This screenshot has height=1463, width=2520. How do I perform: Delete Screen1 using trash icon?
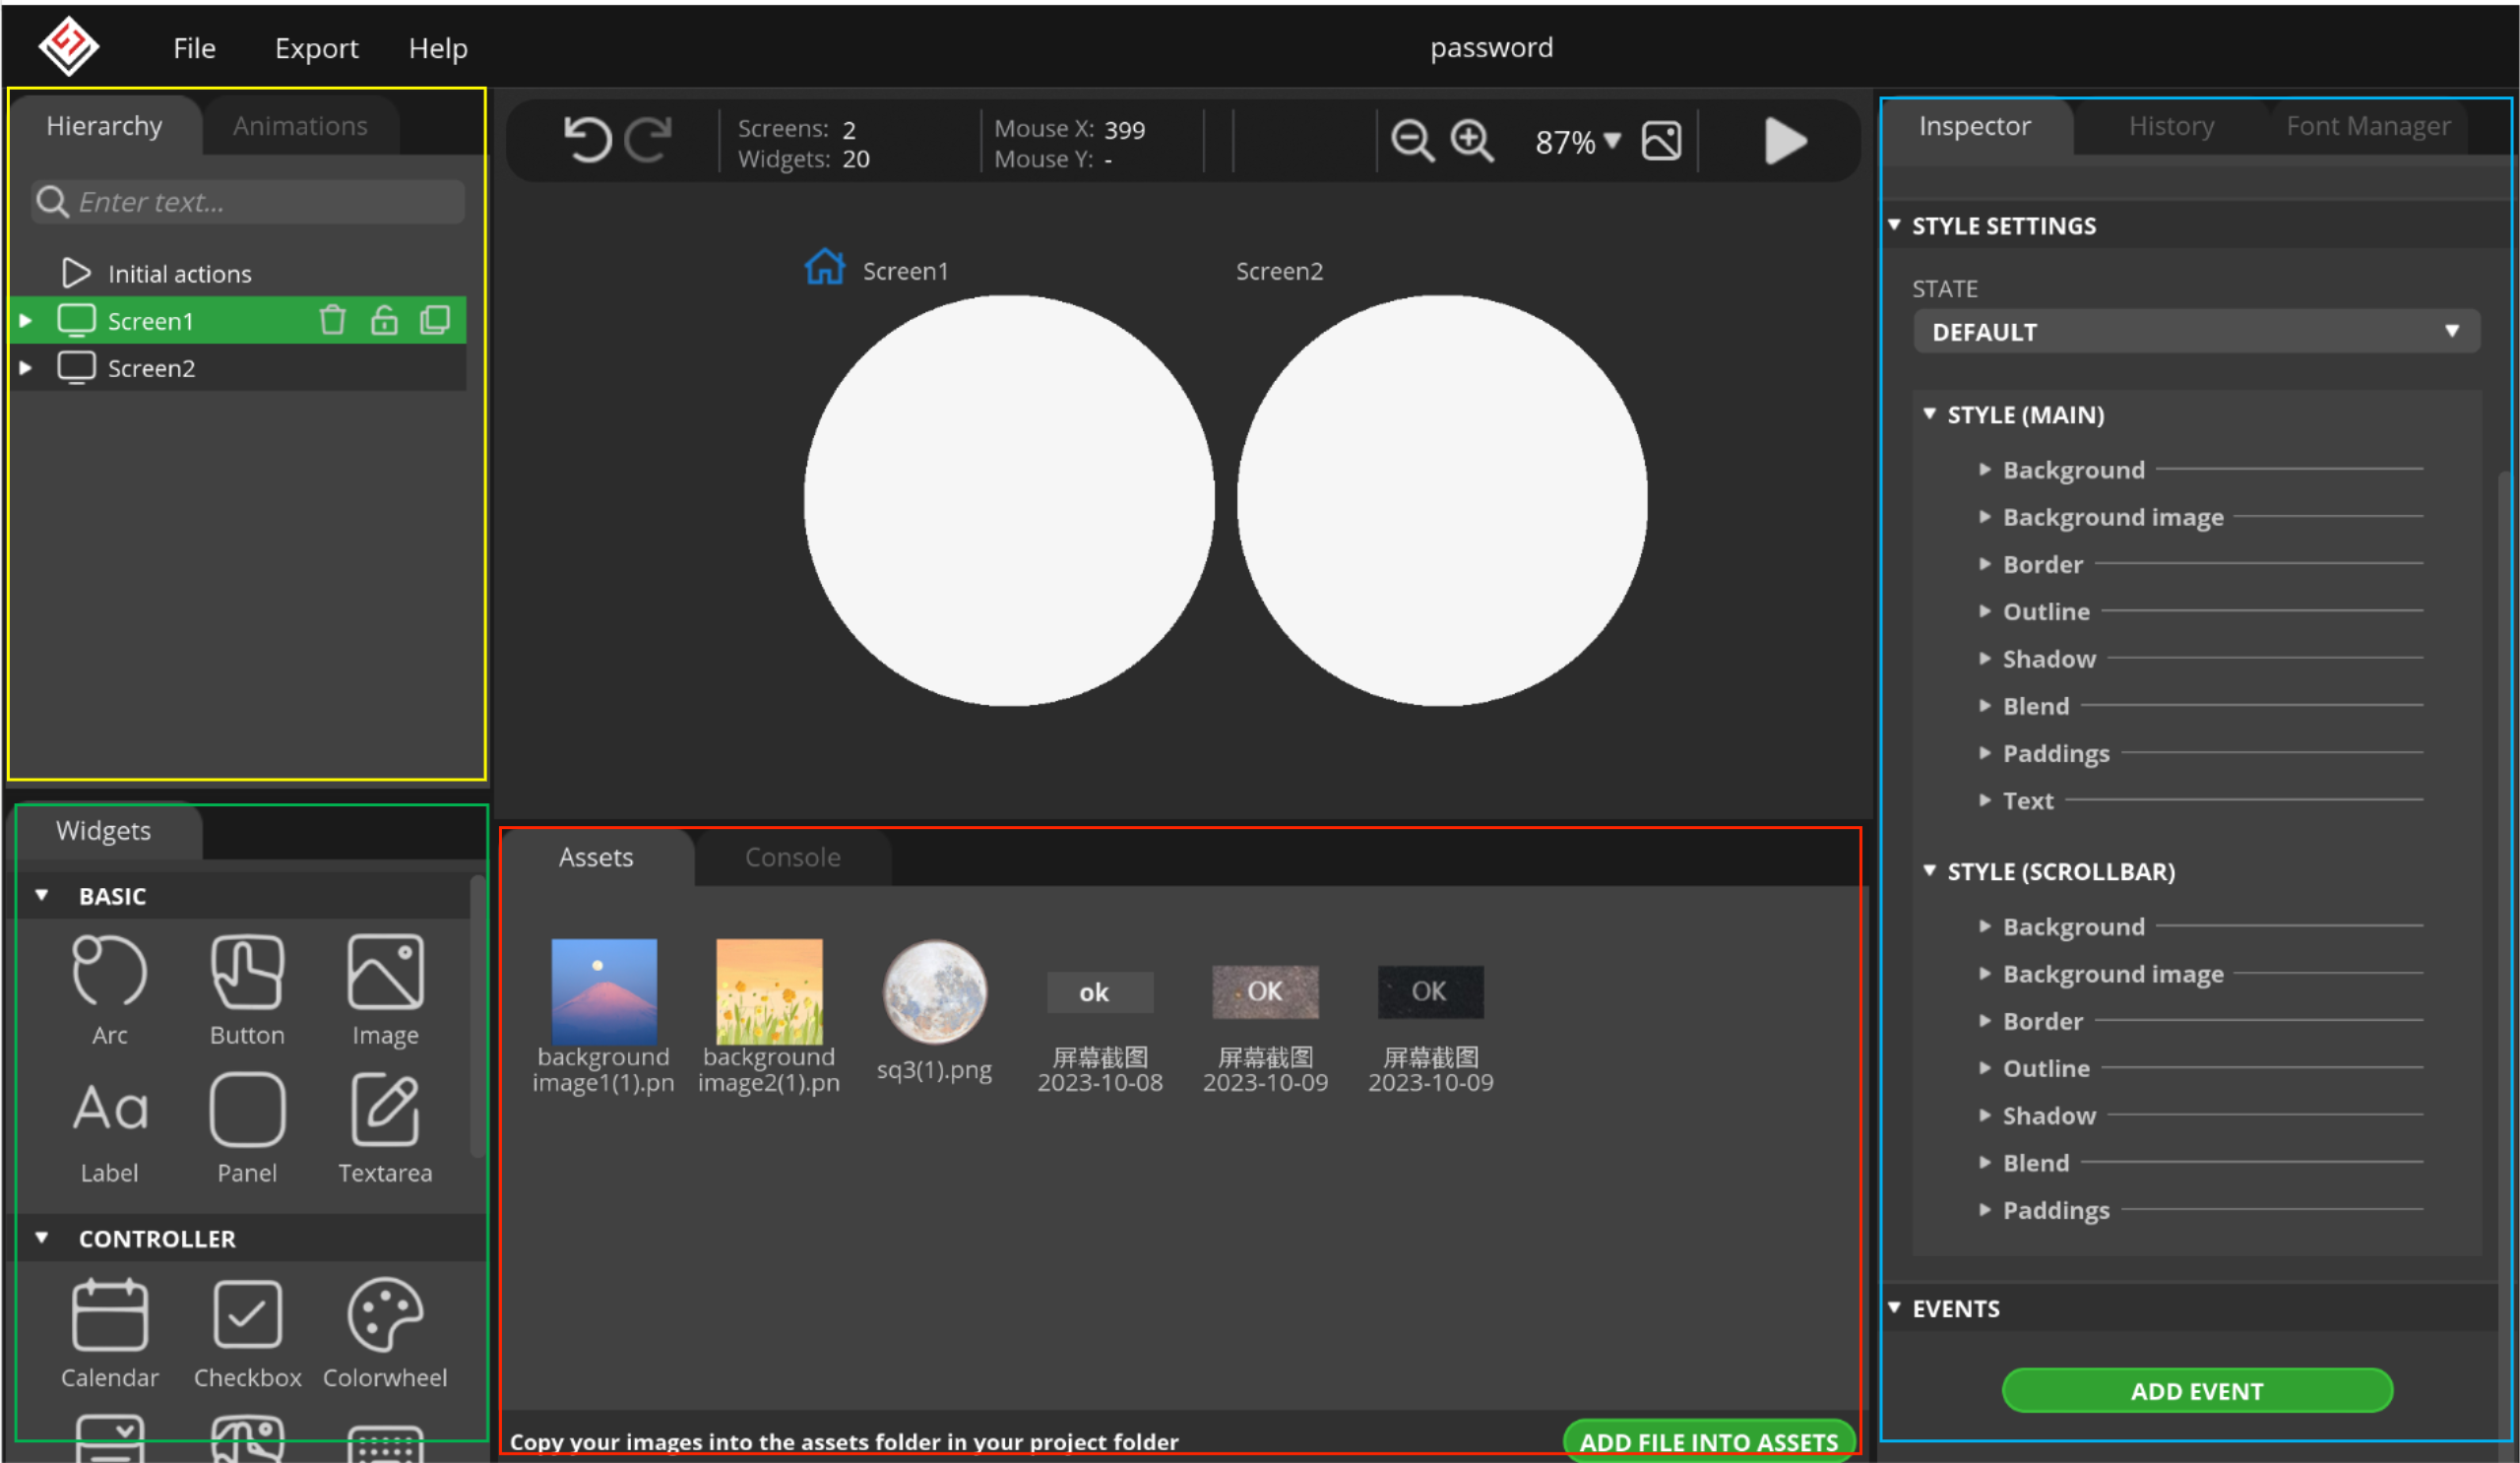(332, 320)
